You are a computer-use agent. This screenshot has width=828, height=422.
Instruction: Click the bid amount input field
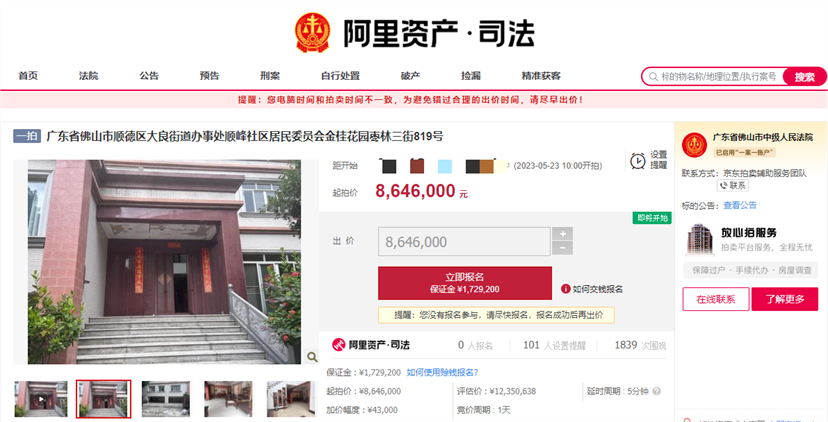tap(464, 242)
